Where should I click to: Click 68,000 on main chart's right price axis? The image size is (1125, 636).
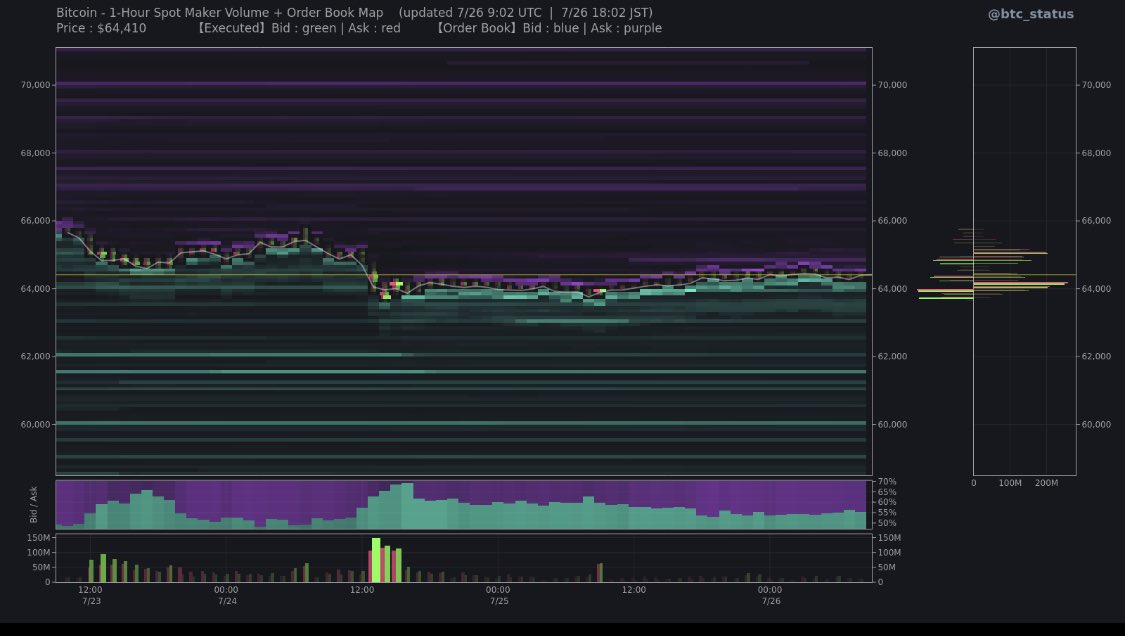[x=892, y=153]
